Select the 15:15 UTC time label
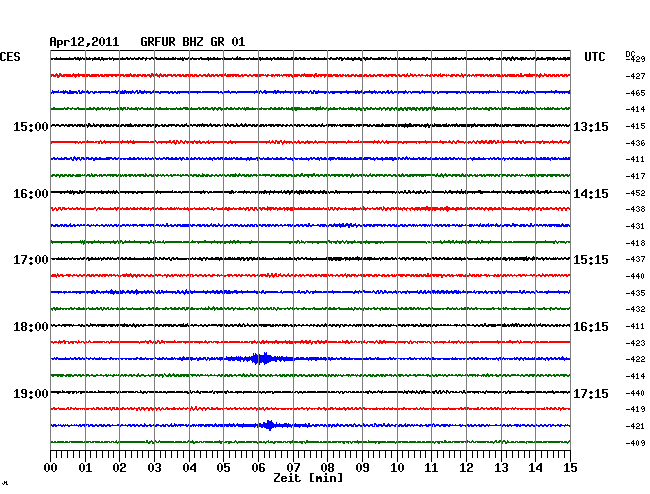Image resolution: width=650 pixels, height=494 pixels. click(x=591, y=260)
